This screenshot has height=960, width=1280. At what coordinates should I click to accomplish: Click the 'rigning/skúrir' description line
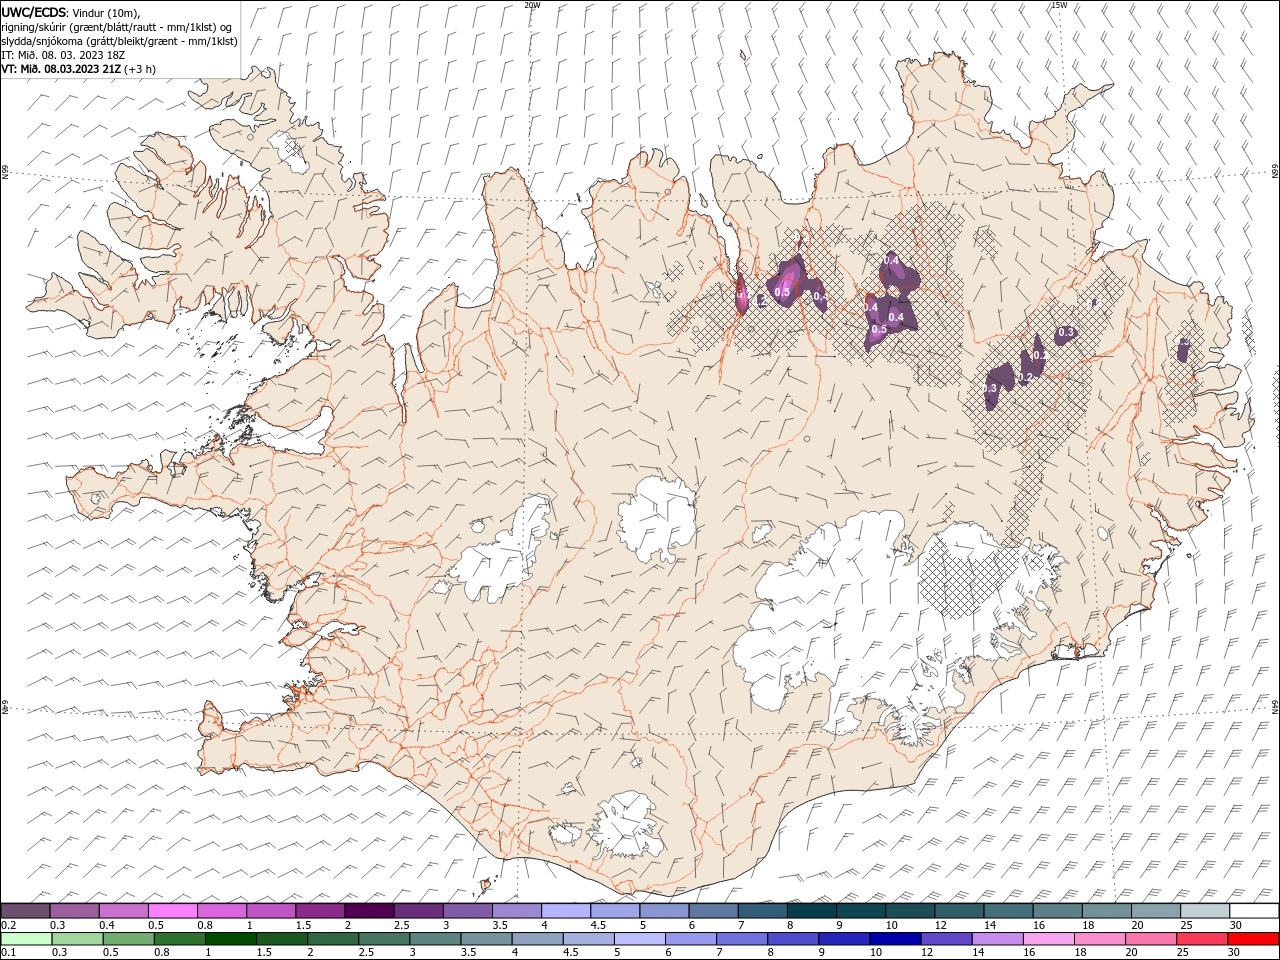117,27
